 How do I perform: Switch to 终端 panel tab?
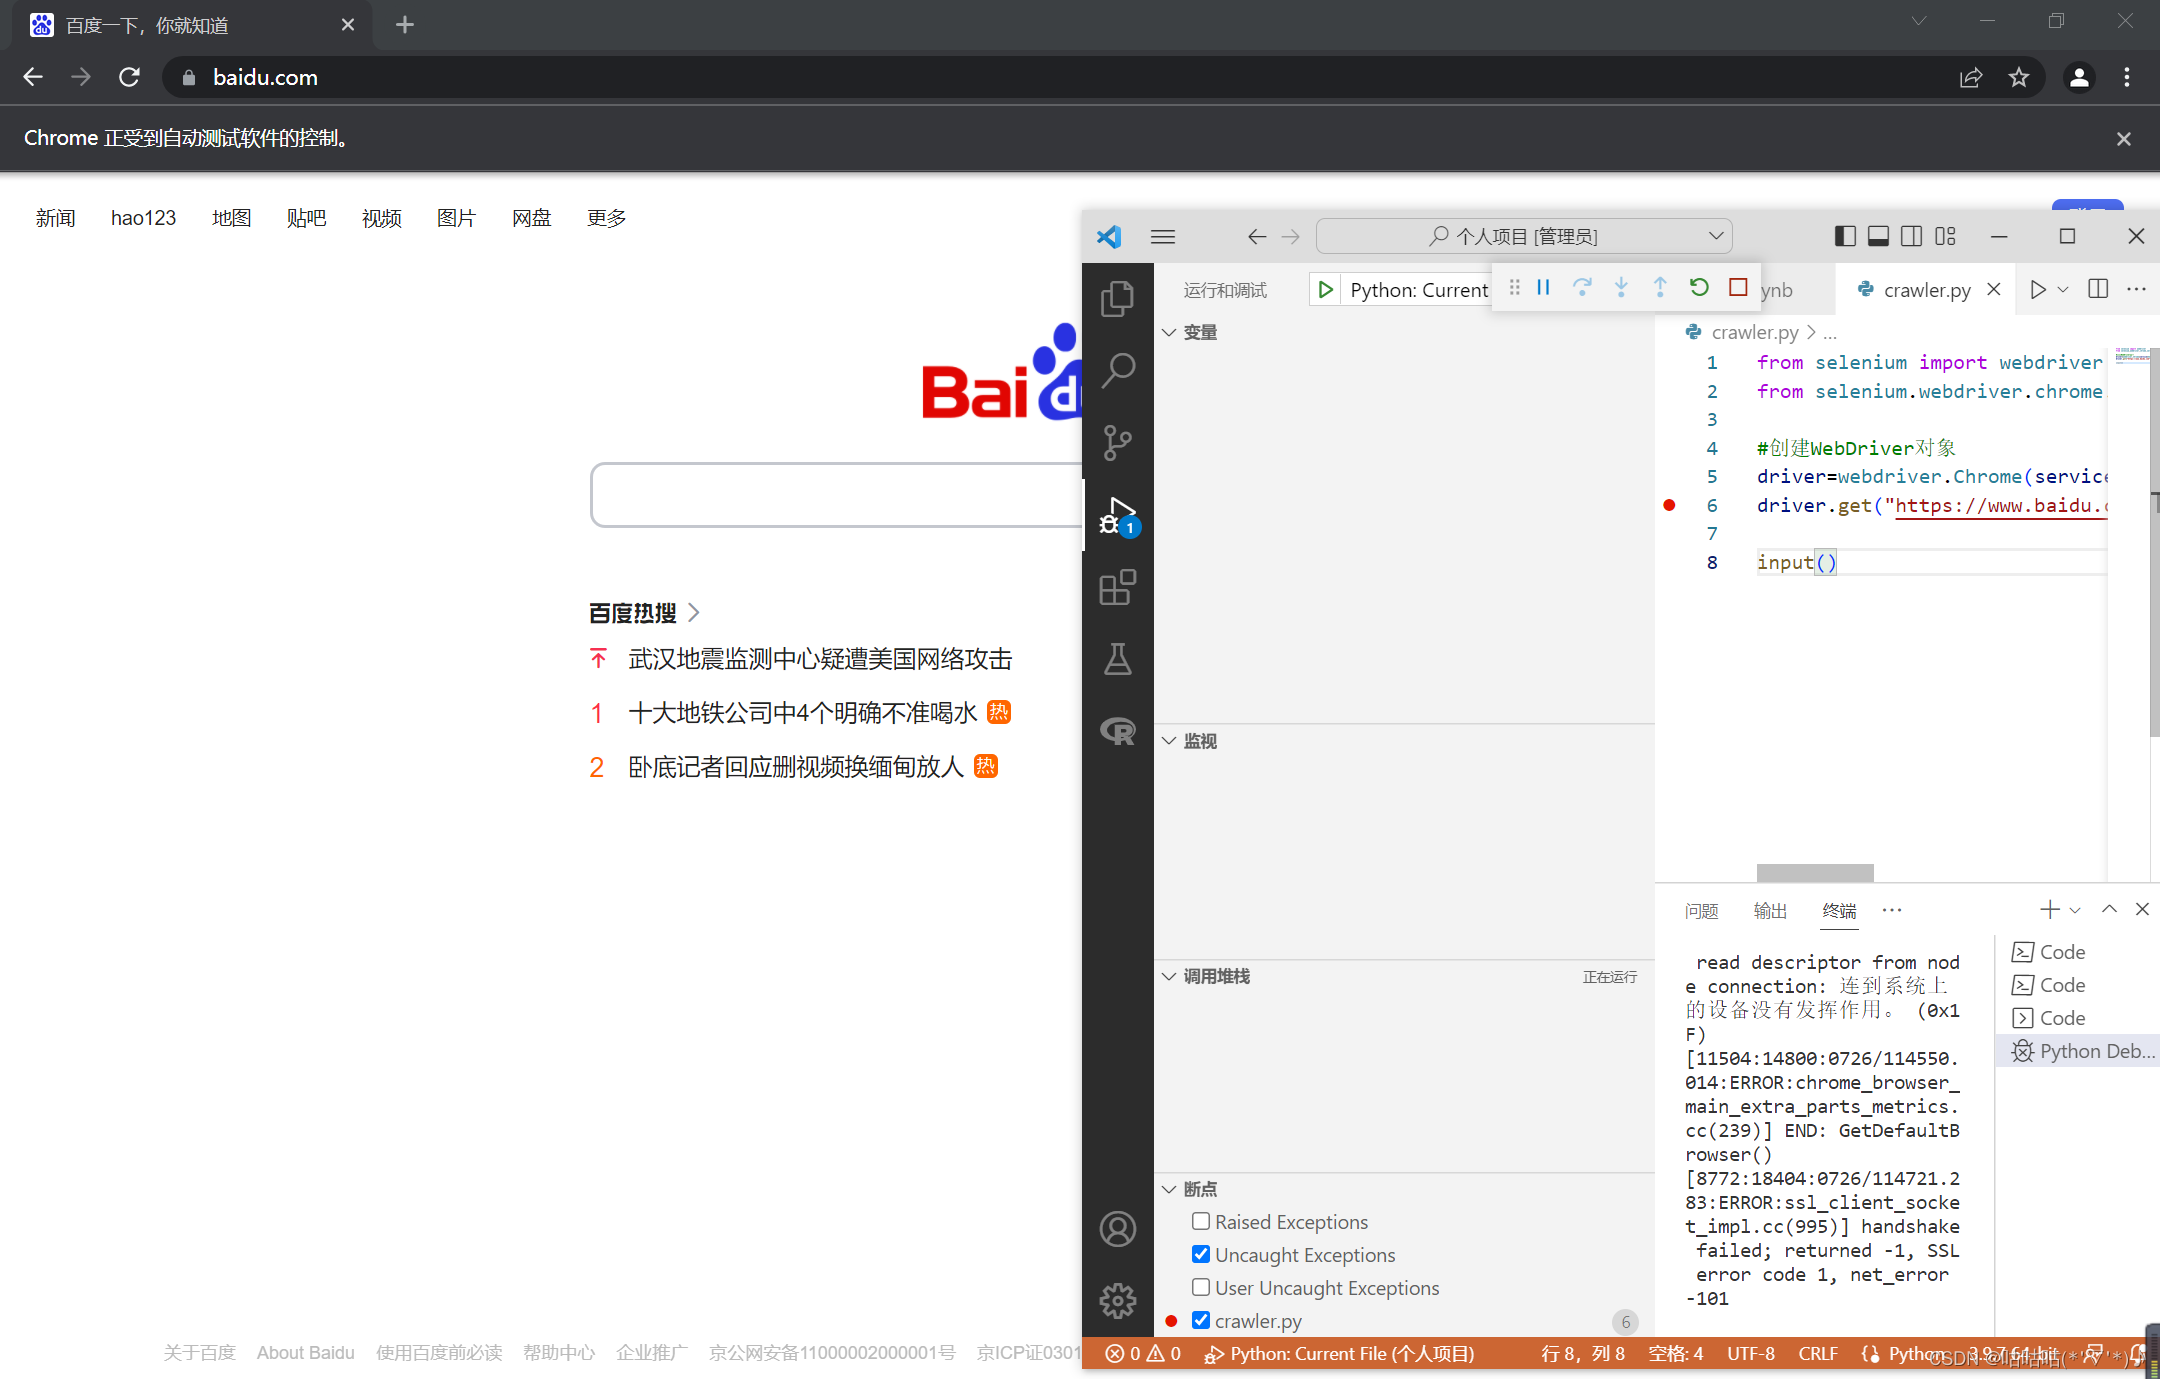pyautogui.click(x=1839, y=910)
